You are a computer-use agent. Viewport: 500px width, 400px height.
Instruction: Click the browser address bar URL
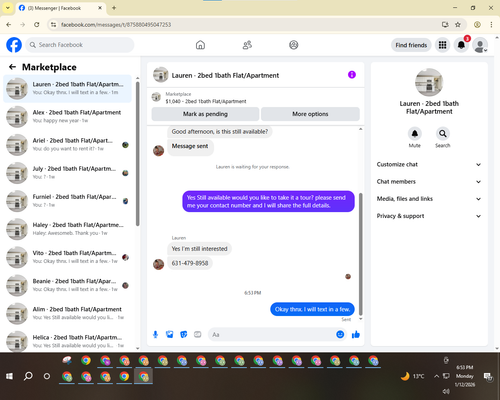pyautogui.click(x=116, y=25)
